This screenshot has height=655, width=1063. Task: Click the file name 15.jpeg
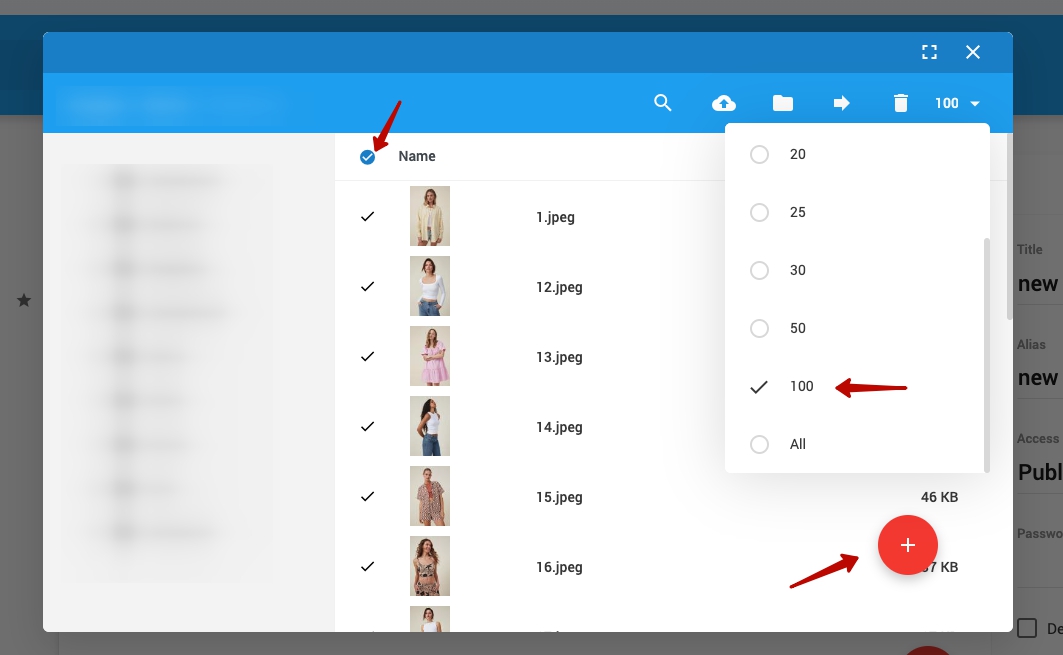559,497
